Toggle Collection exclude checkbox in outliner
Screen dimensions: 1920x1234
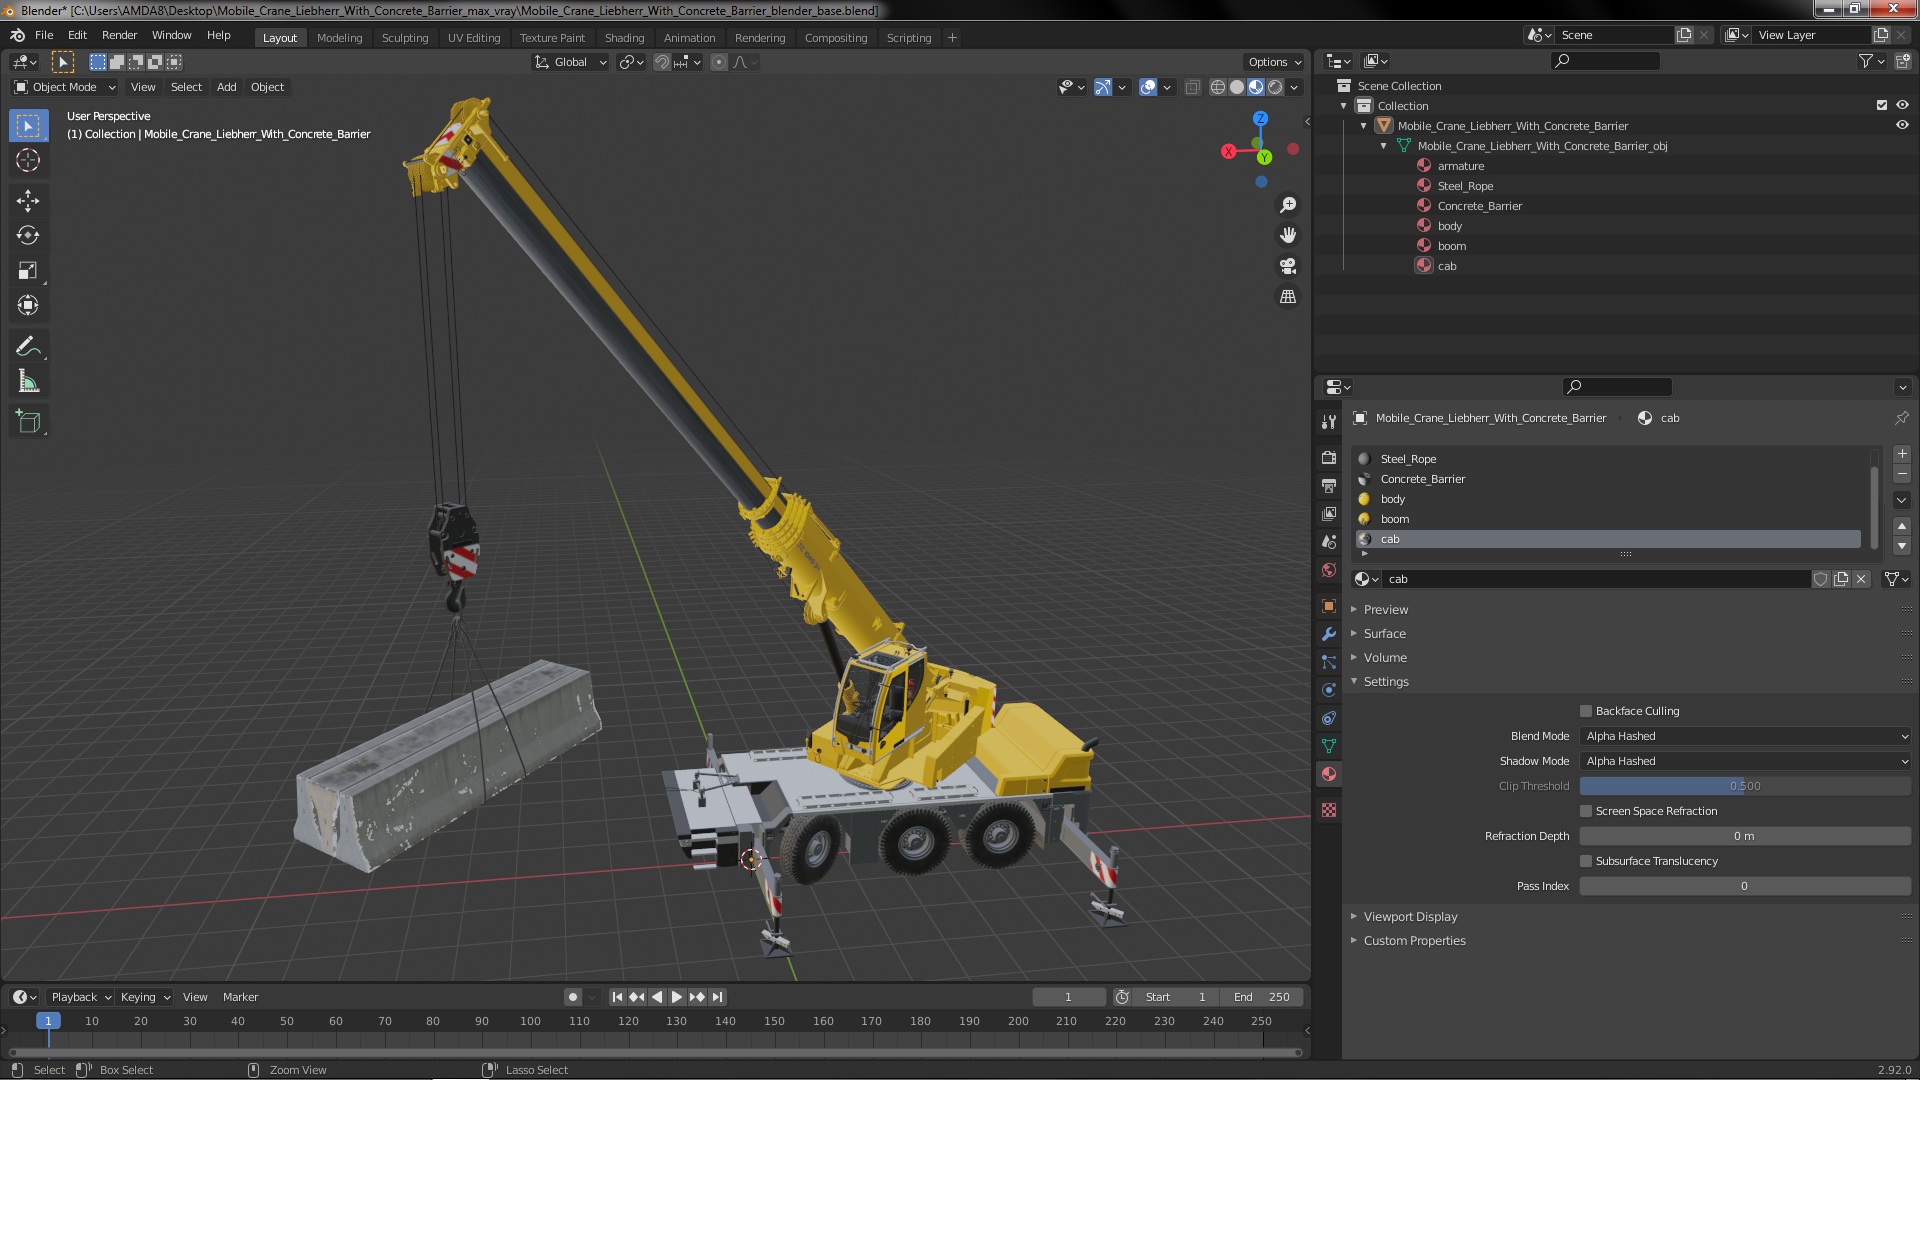1882,105
